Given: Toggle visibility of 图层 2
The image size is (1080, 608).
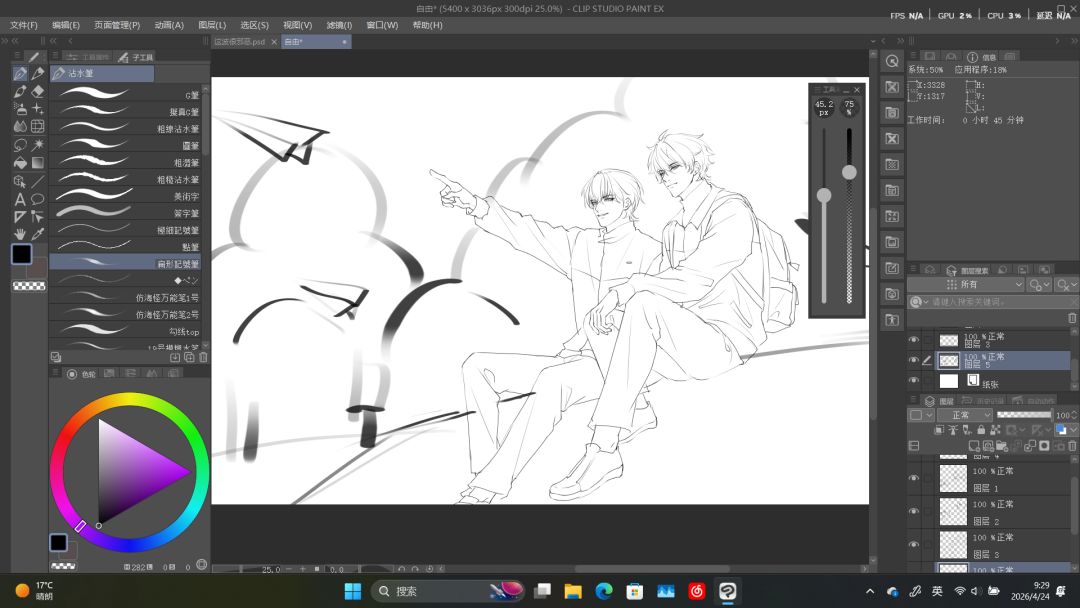Looking at the screenshot, I should tap(914, 511).
